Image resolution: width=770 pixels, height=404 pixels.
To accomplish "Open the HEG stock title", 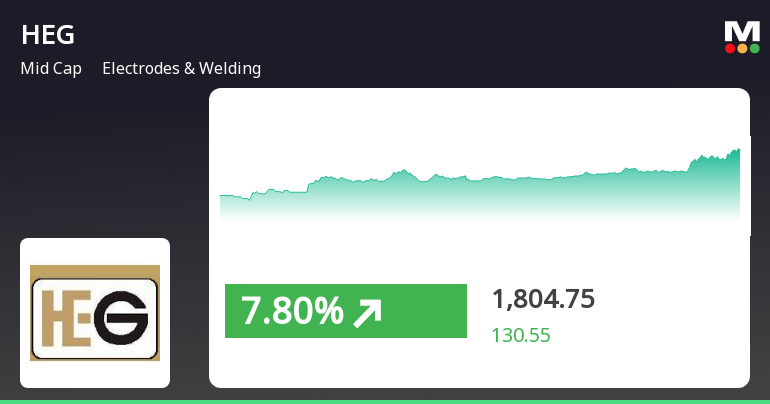I will coord(48,35).
